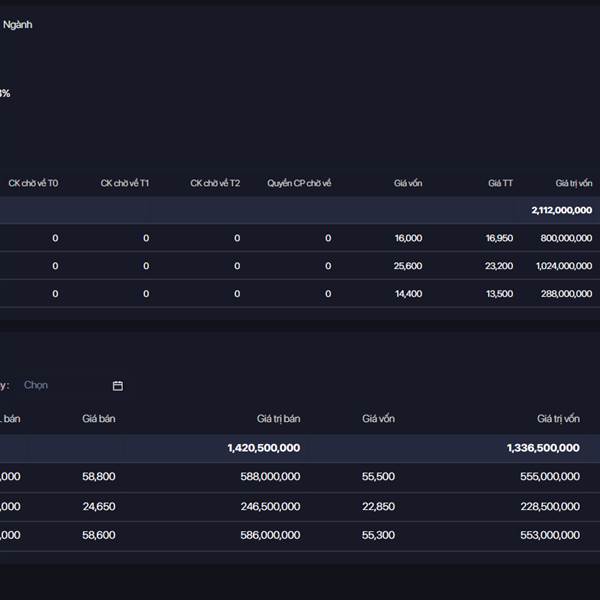Click the 'Giá TT' column header

coord(500,183)
